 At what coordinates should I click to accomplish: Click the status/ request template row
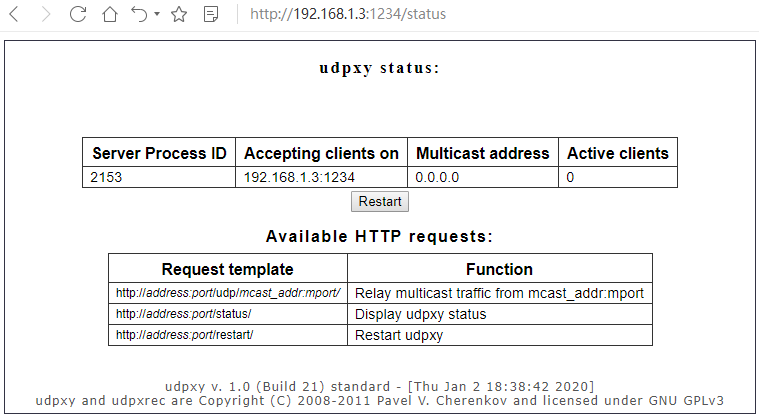[x=183, y=314]
